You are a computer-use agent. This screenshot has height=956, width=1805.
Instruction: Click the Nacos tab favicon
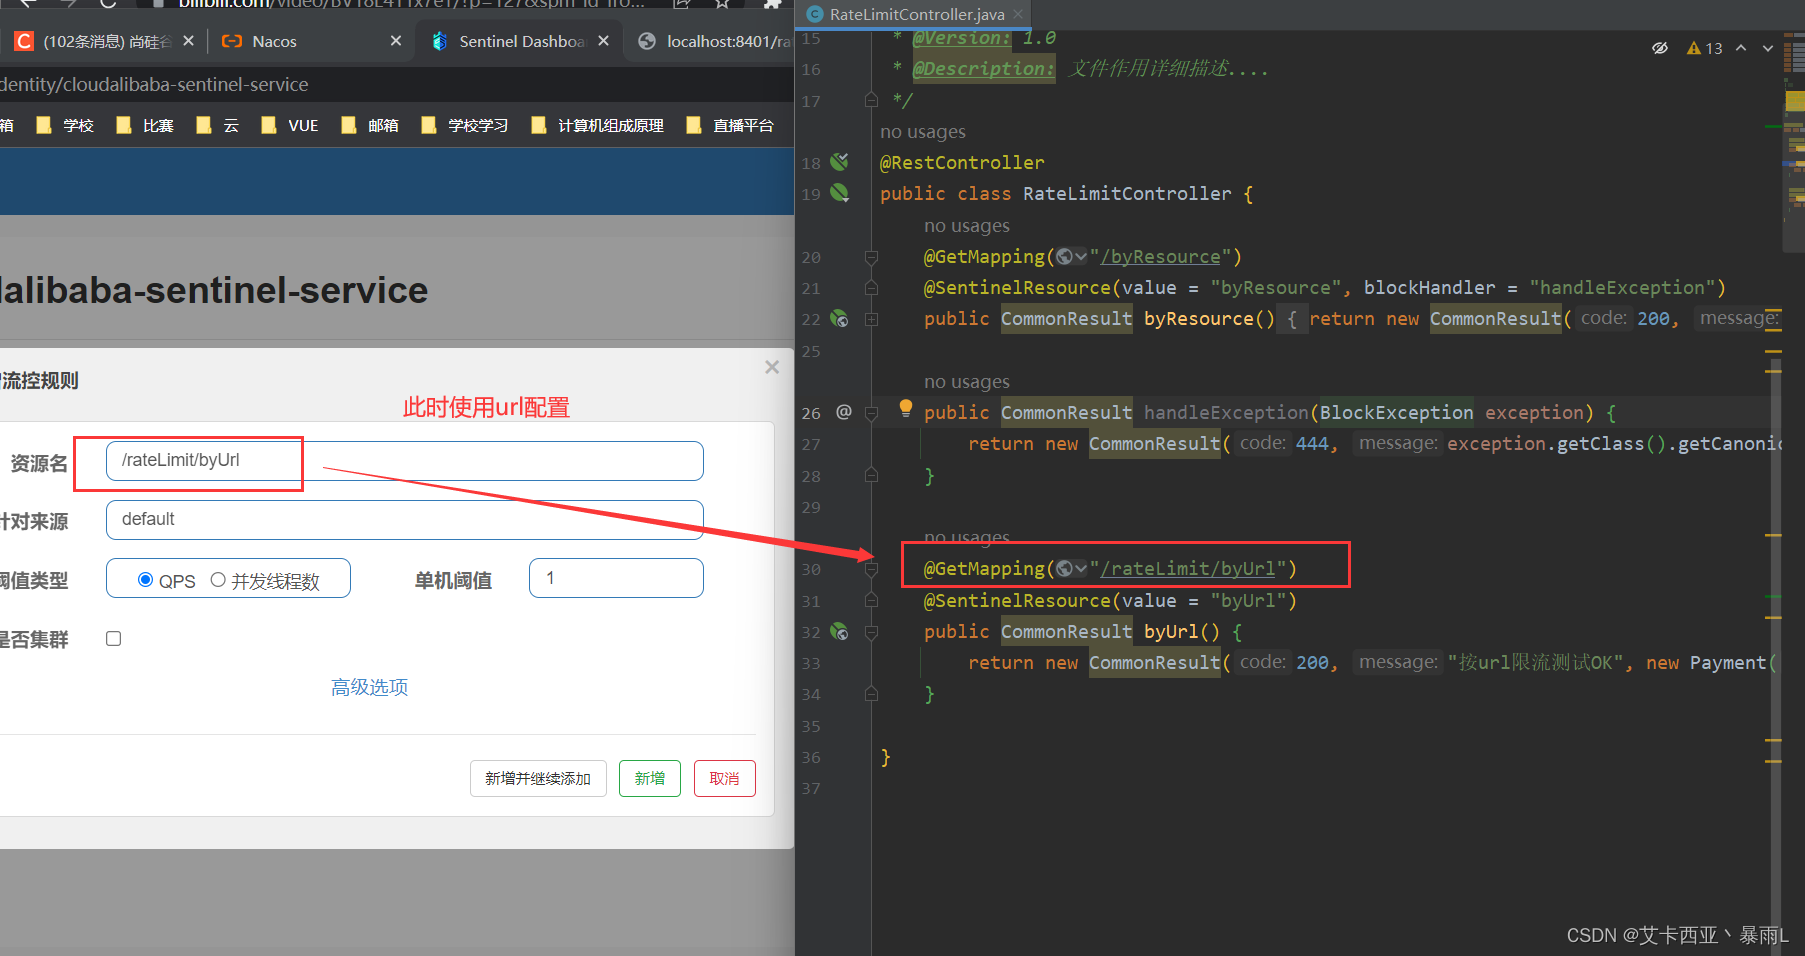point(232,41)
